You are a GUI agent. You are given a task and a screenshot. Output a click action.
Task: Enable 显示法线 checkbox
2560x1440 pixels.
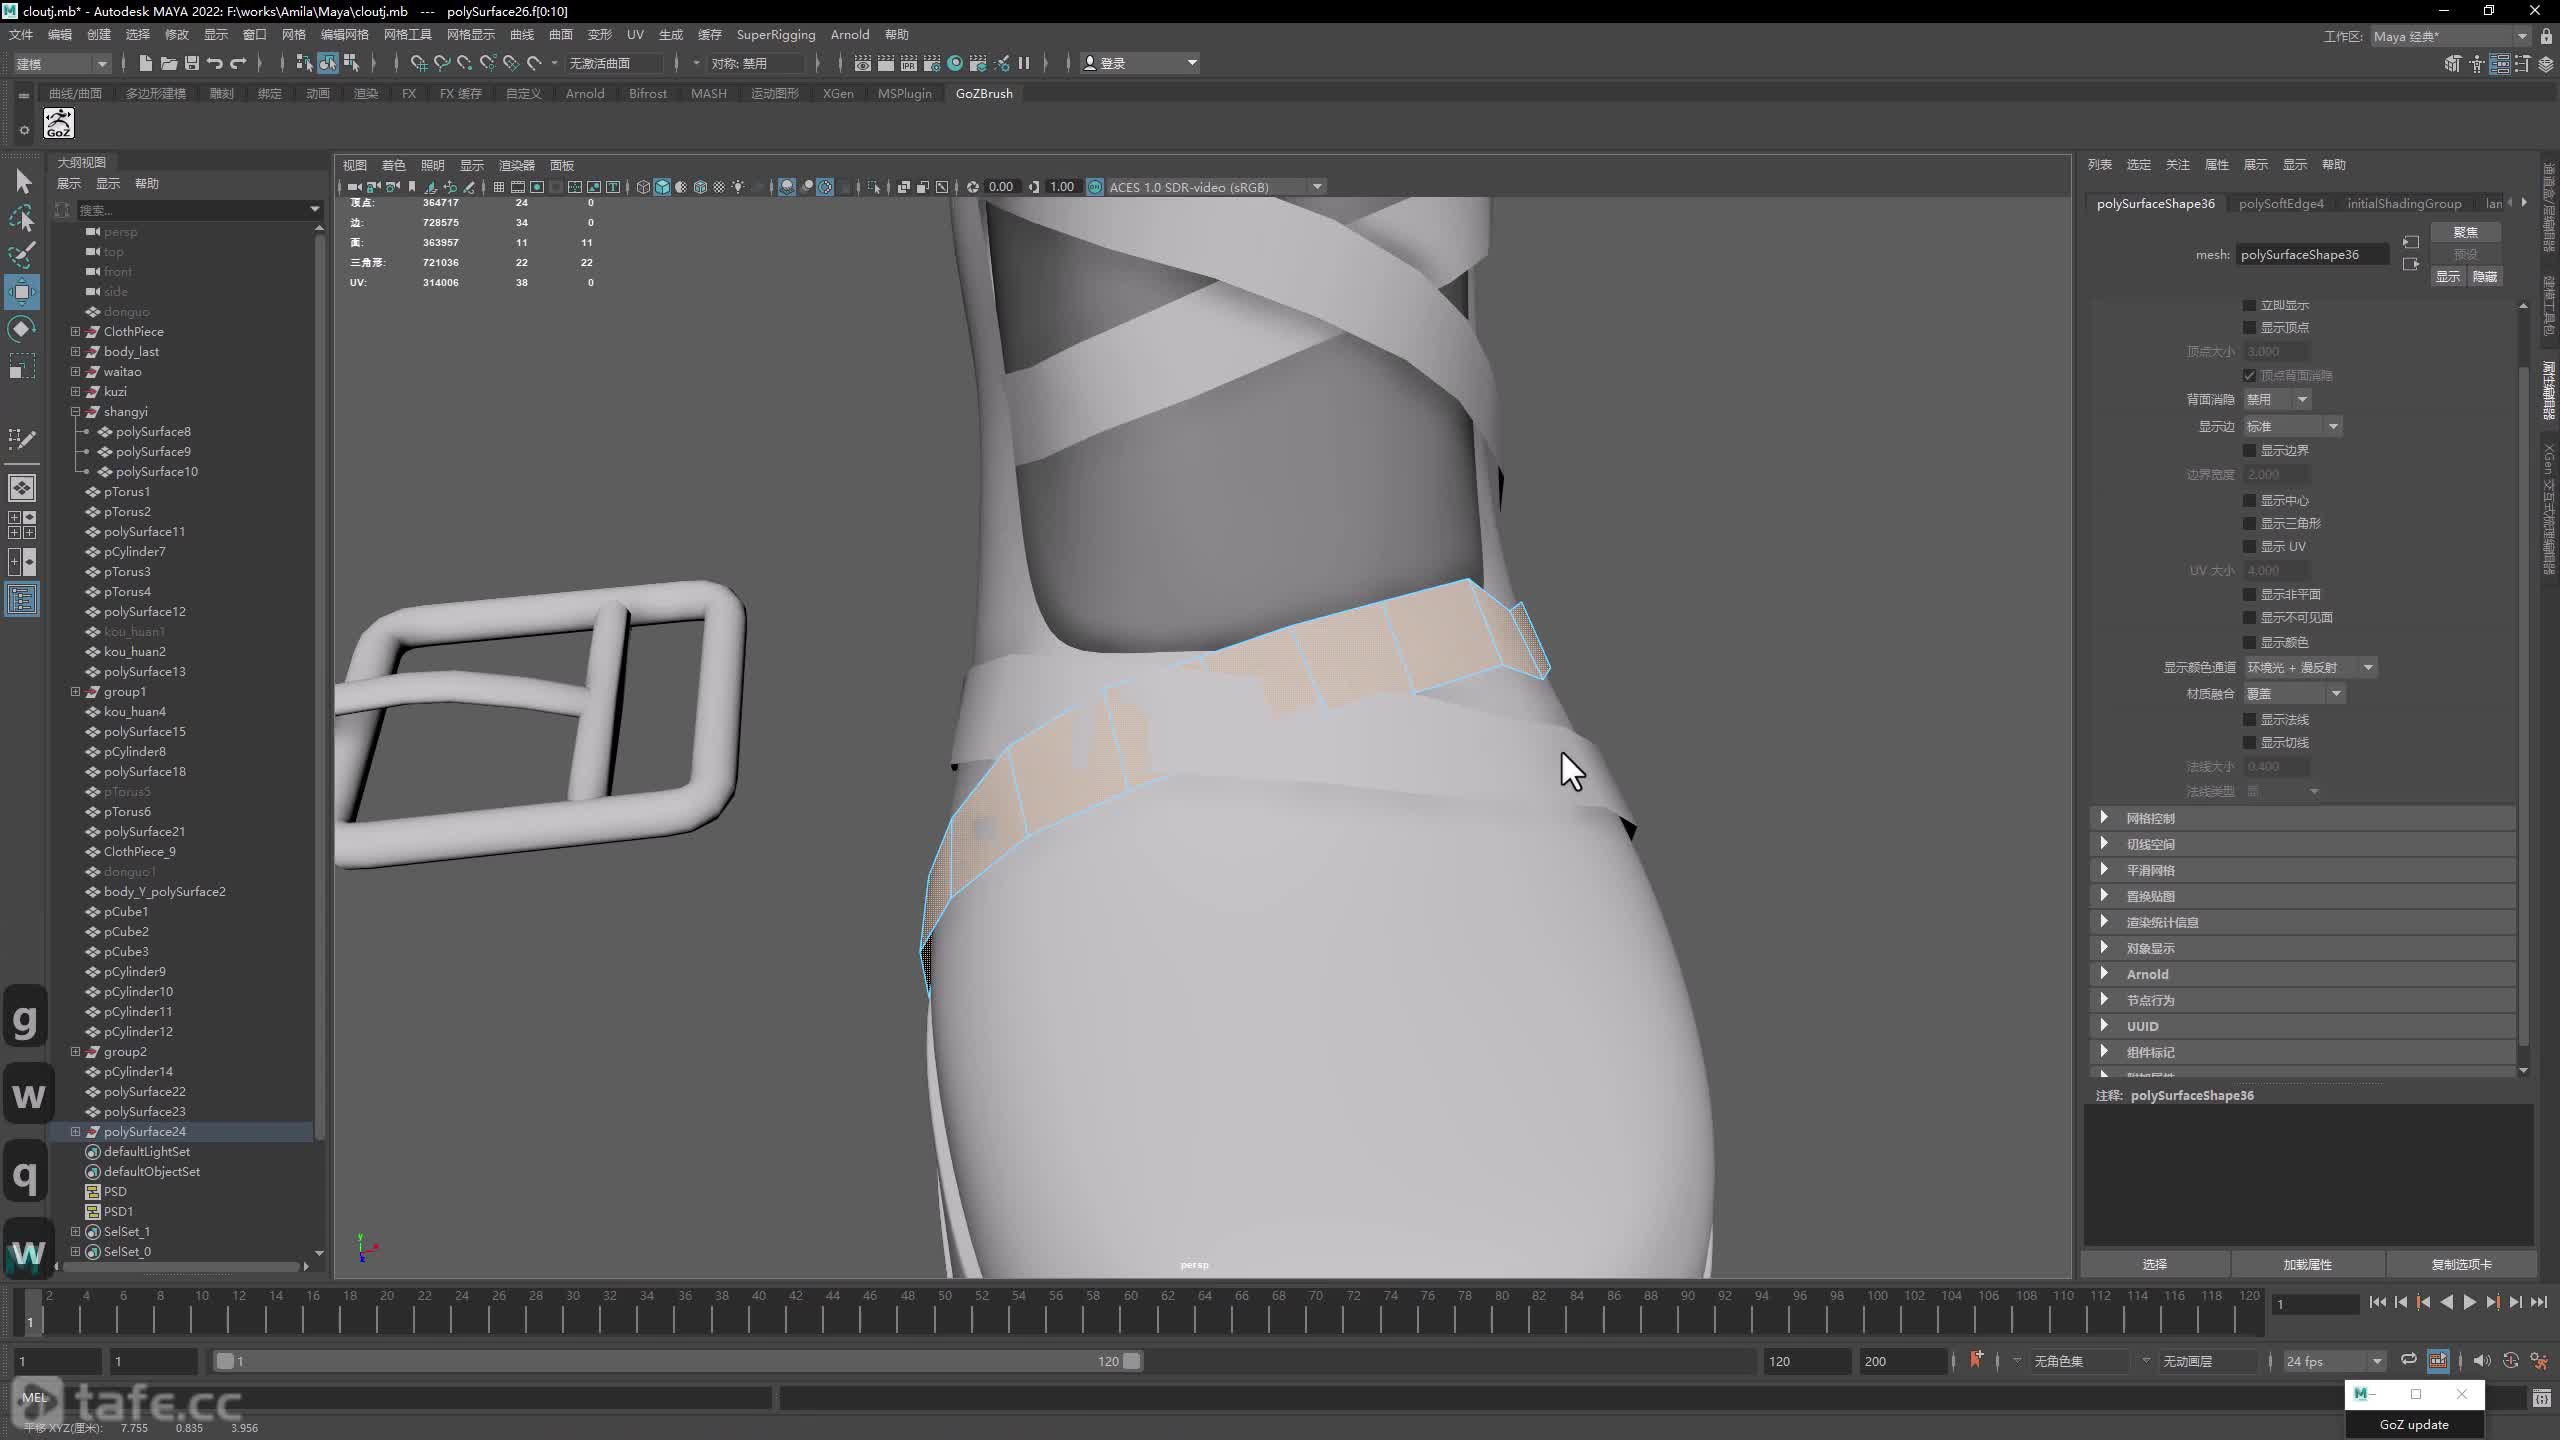(2249, 720)
